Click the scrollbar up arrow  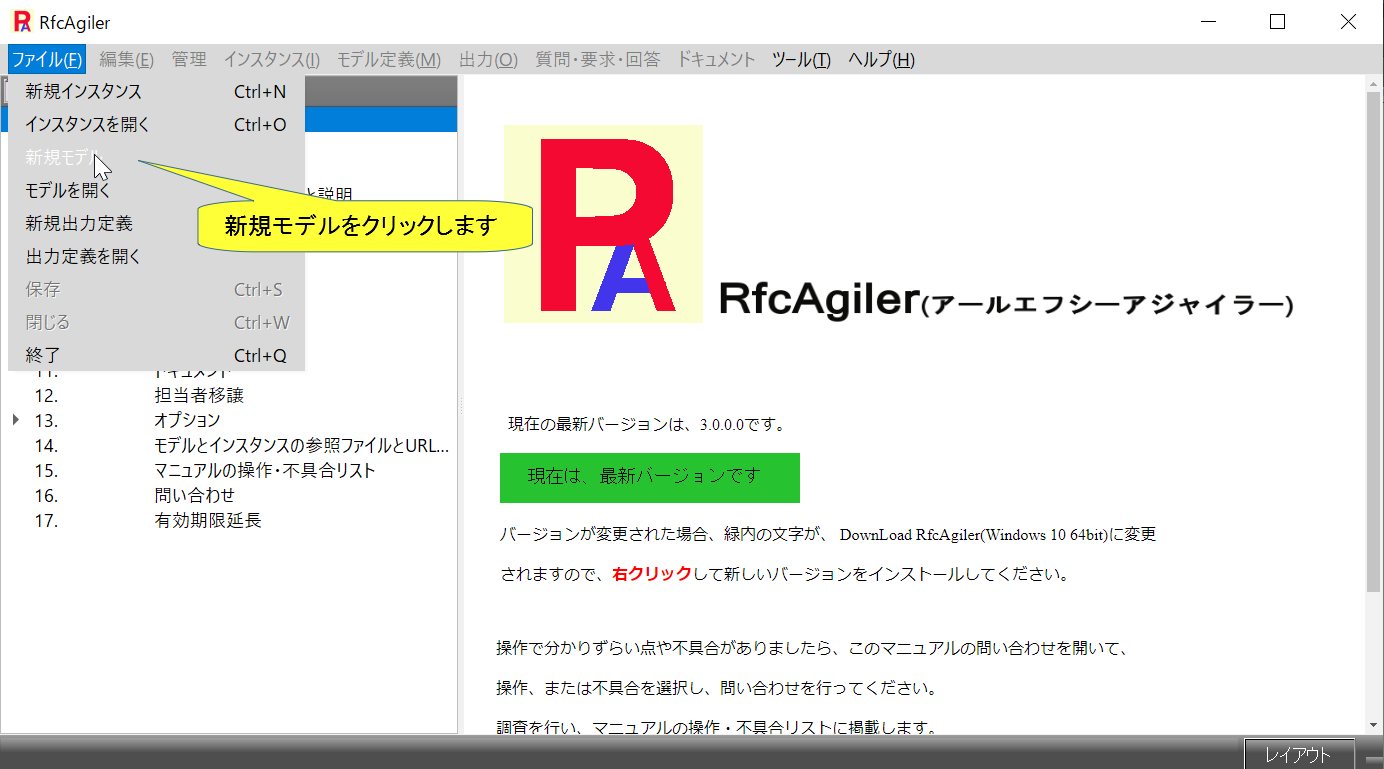1374,84
